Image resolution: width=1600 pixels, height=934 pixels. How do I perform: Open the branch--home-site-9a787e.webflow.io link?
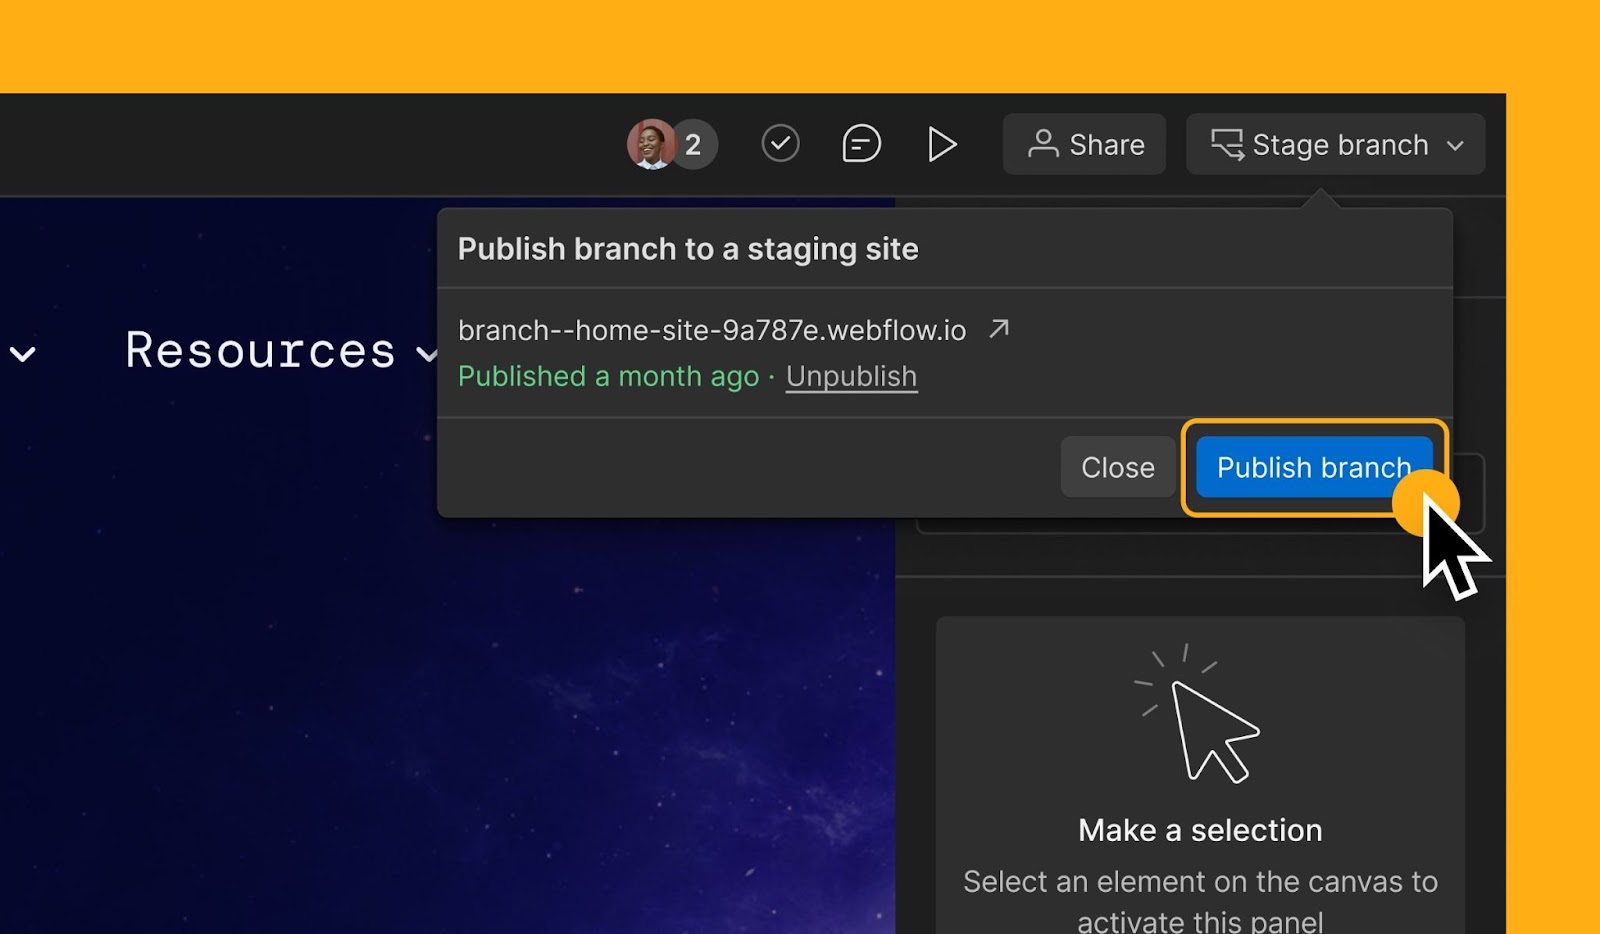[x=712, y=330]
